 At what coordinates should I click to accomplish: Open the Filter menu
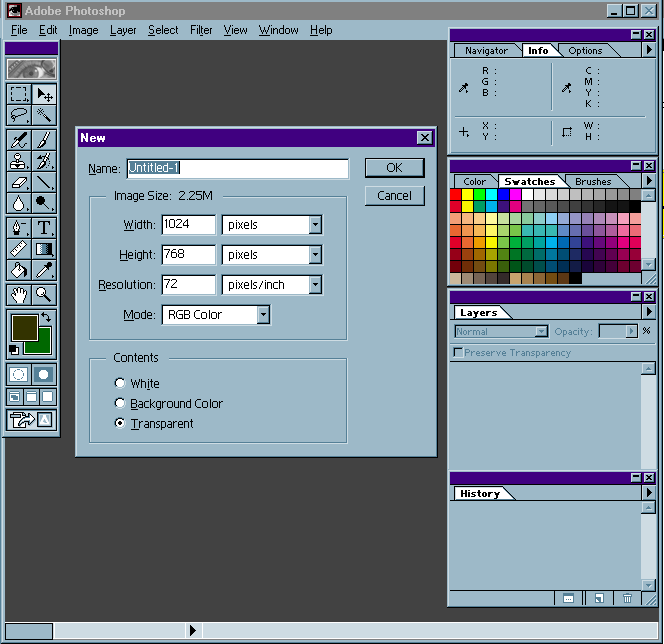click(201, 30)
